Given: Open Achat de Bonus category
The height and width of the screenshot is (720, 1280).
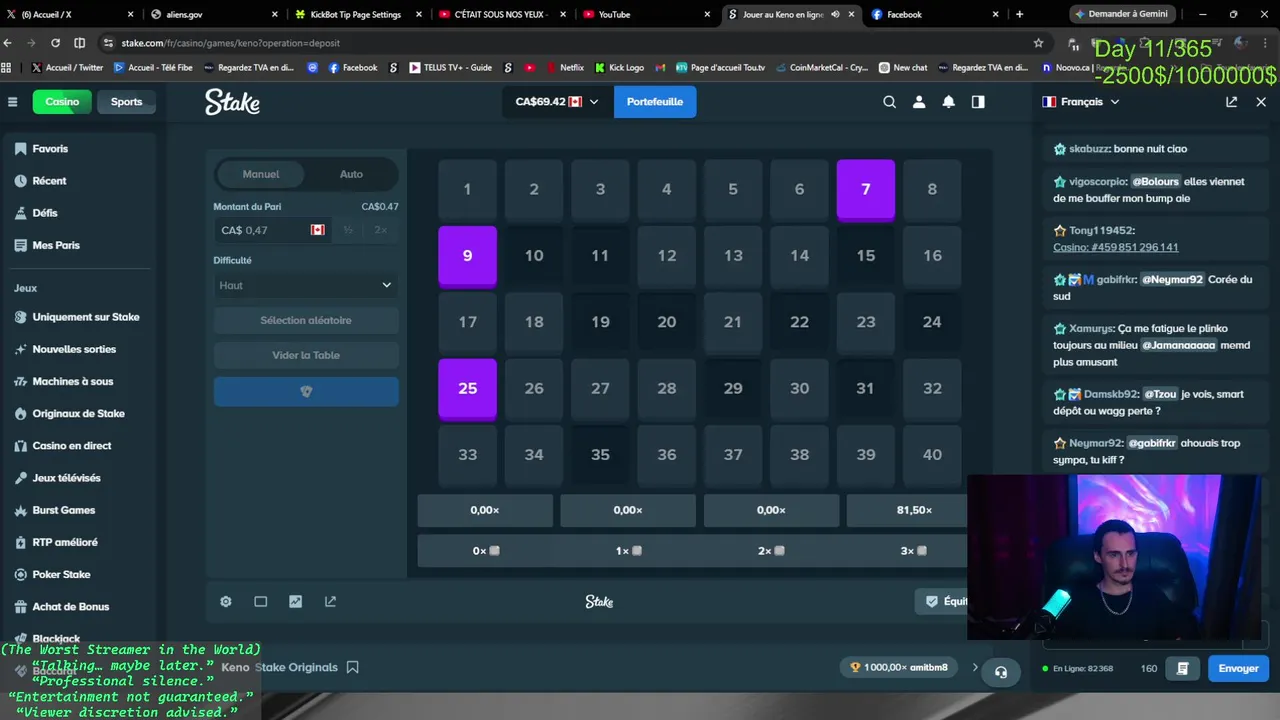Looking at the screenshot, I should tap(80, 606).
